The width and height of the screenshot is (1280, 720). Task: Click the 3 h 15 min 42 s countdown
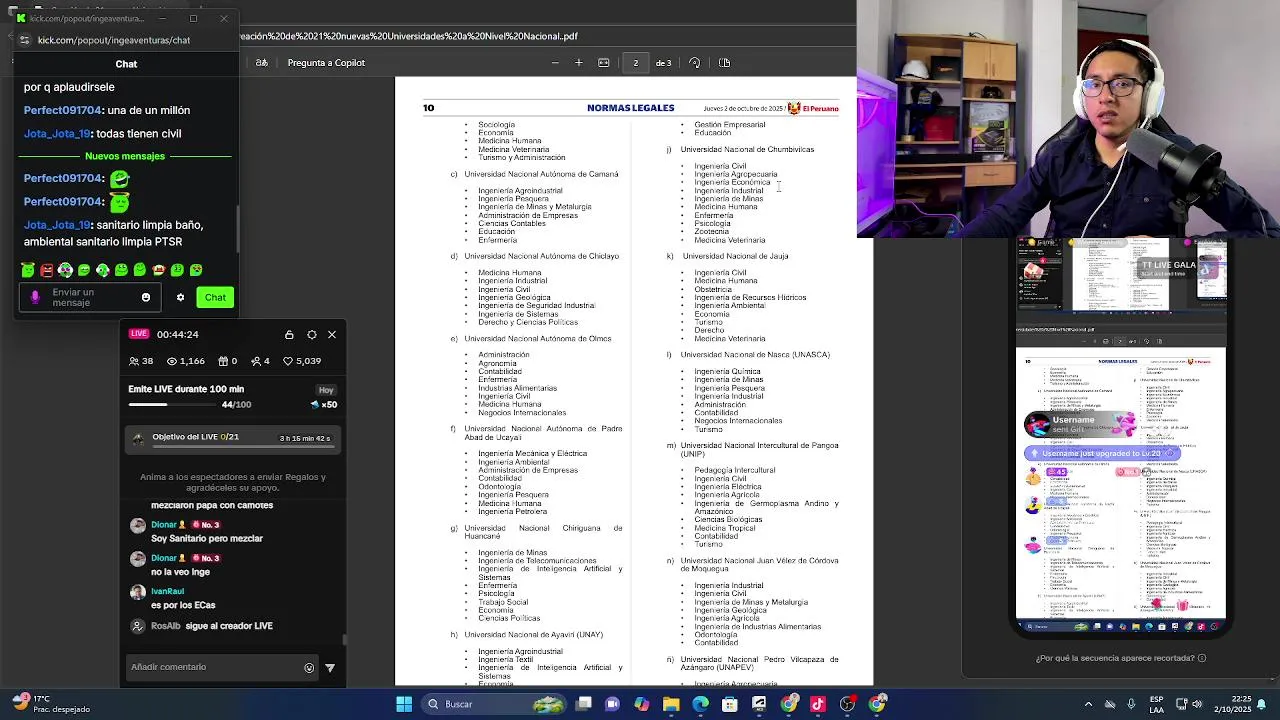(305, 438)
